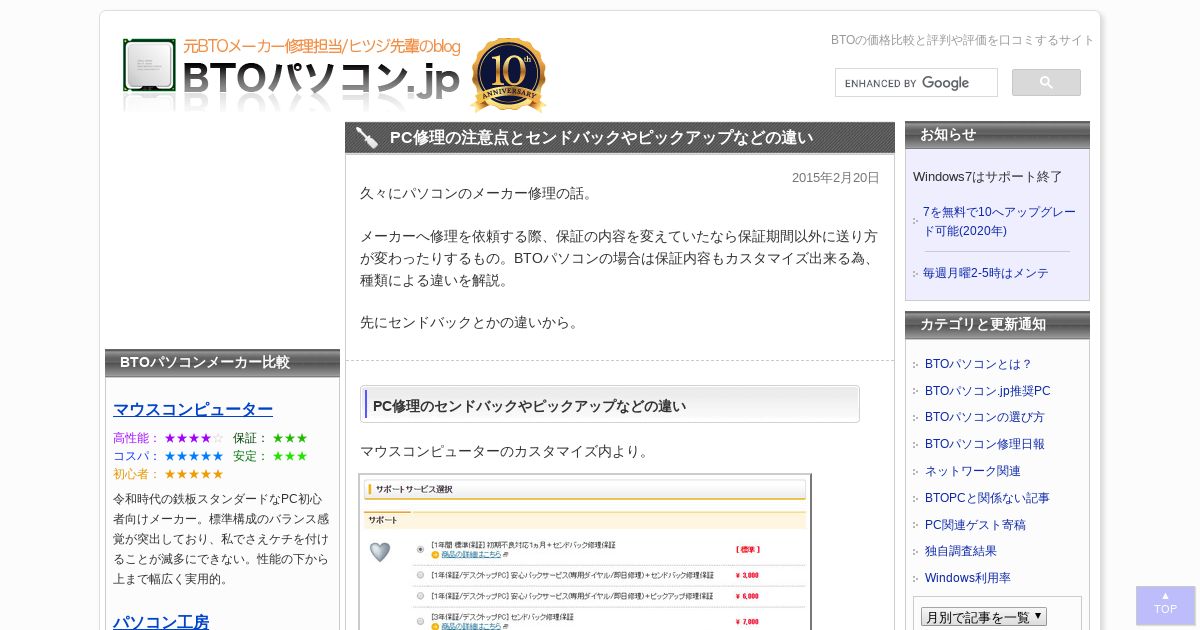
Task: Open the BTOパソコン修理日報 category
Action: [985, 444]
